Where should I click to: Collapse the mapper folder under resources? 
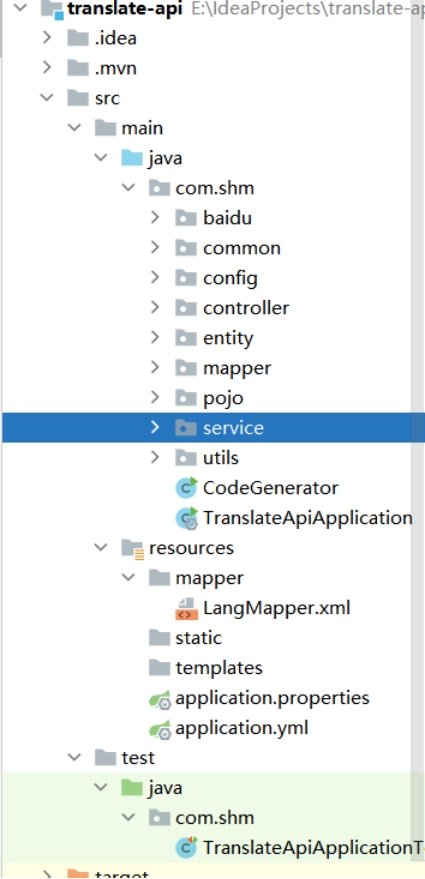[129, 577]
